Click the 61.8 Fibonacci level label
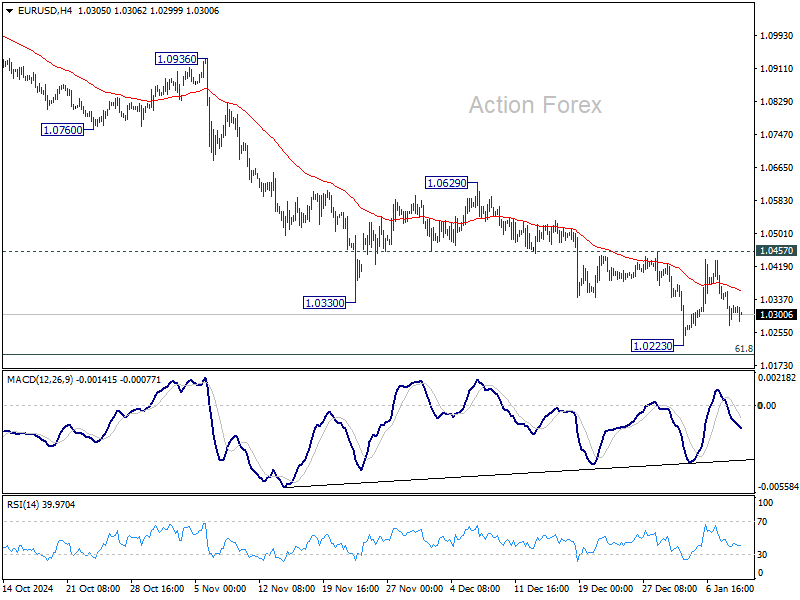Screen dimensions: 800x600 (x=743, y=349)
